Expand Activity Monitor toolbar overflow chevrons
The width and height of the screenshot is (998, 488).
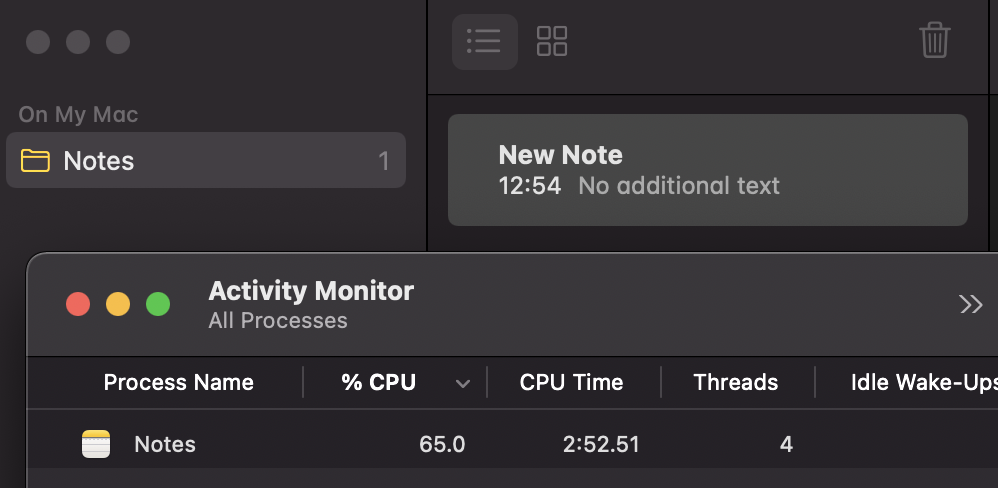(970, 304)
